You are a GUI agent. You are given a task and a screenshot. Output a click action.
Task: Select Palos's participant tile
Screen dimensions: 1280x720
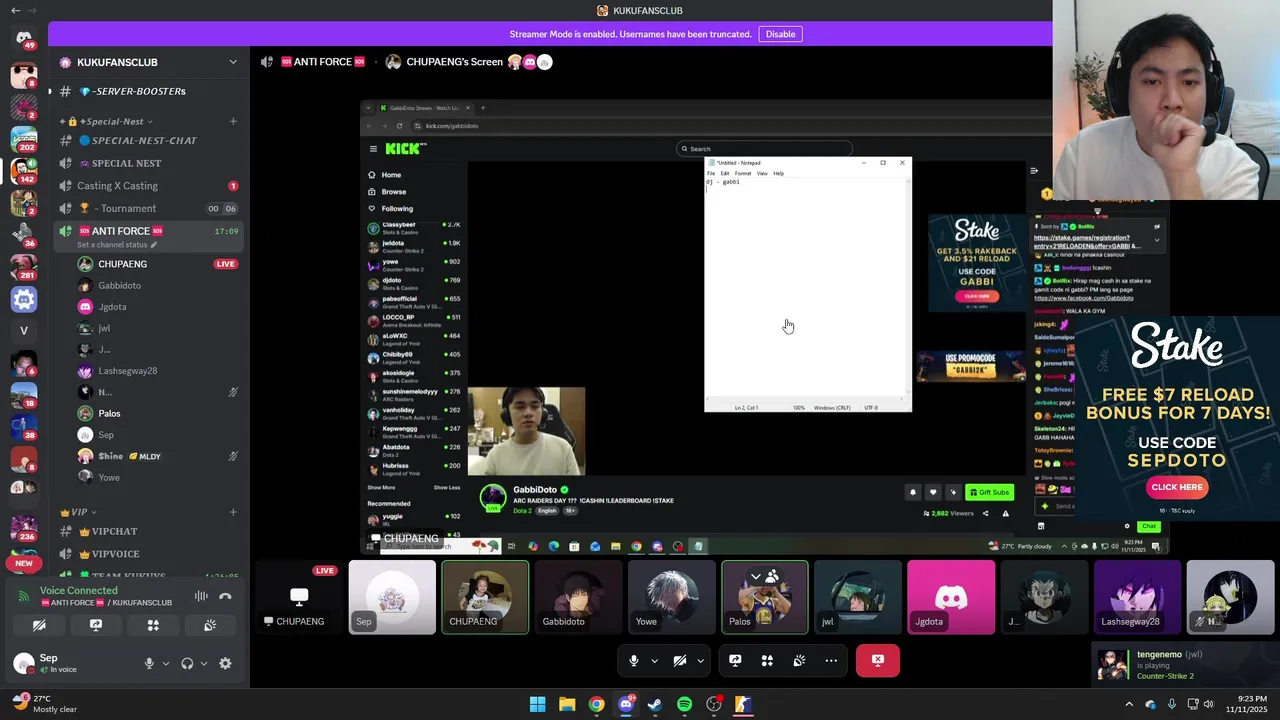point(764,597)
